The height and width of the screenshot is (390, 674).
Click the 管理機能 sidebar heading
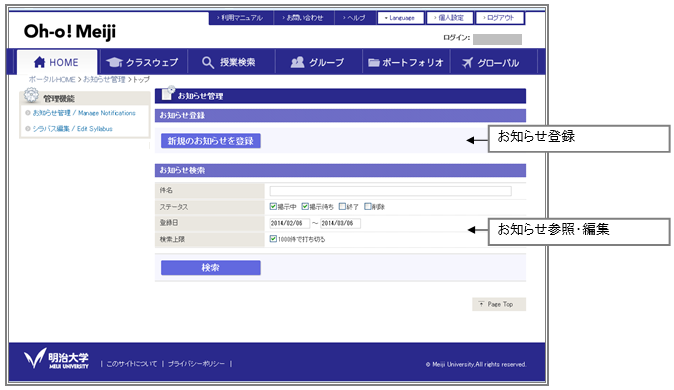click(x=59, y=99)
